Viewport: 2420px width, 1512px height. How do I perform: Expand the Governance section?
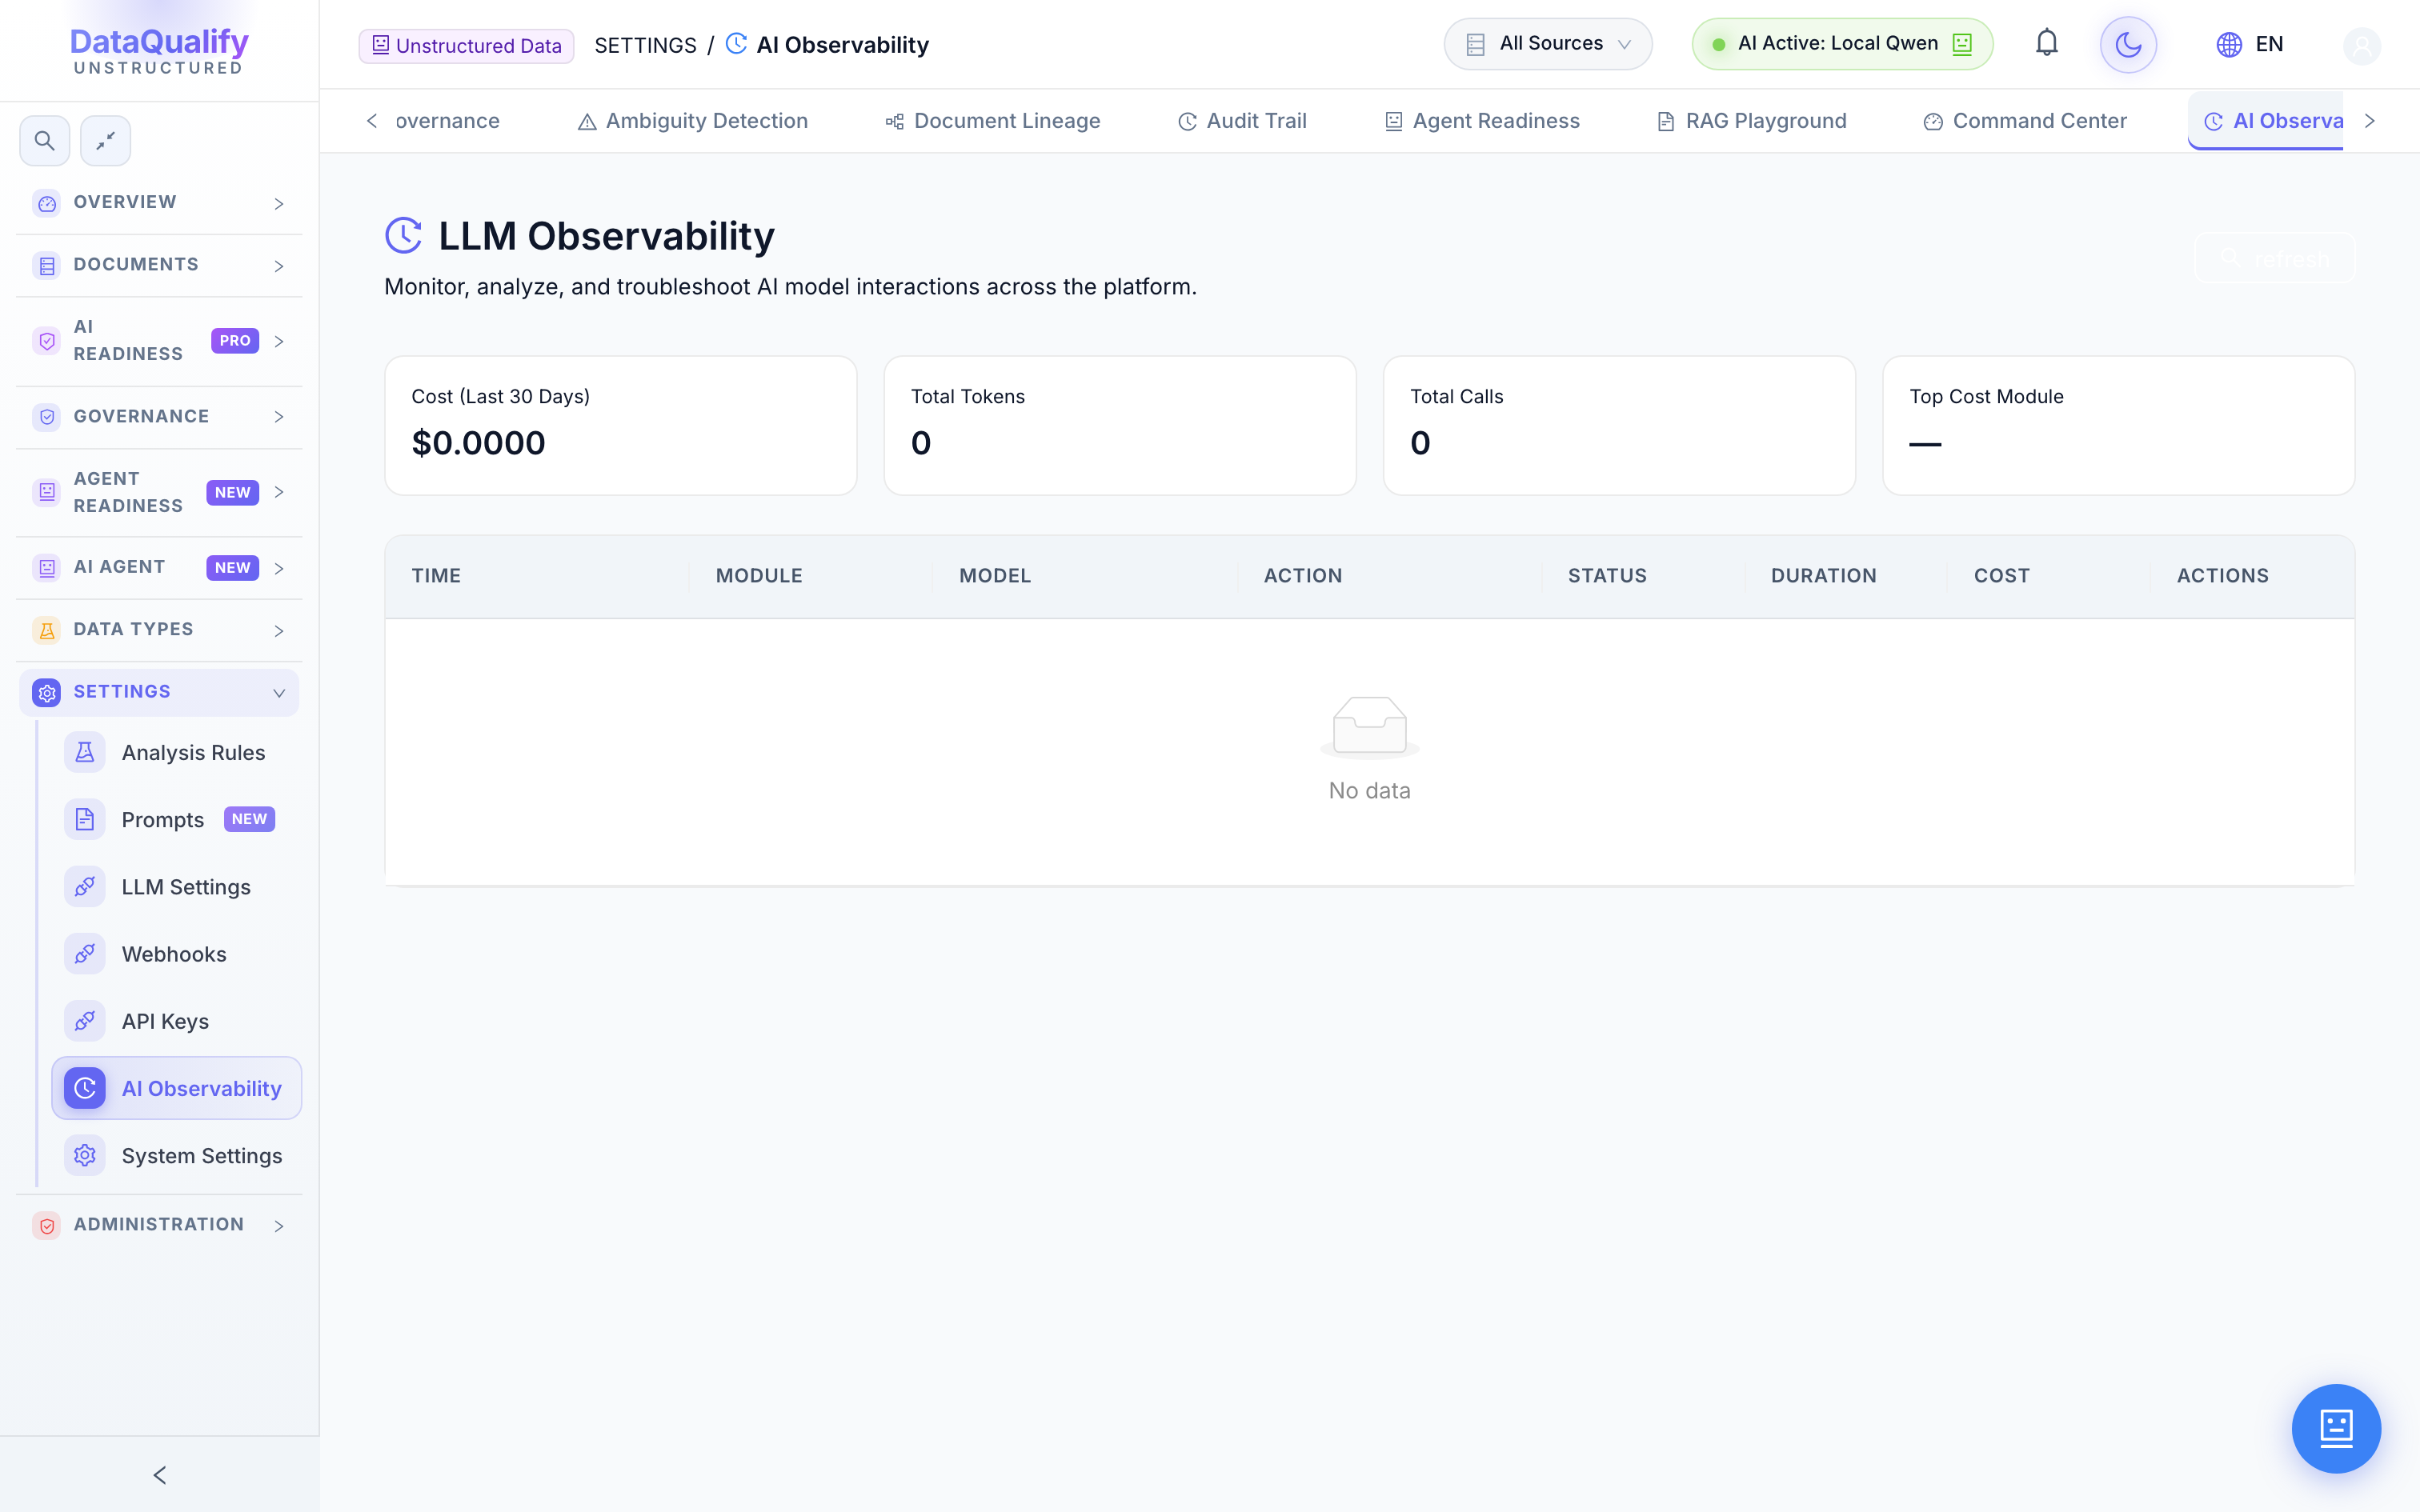pos(159,417)
